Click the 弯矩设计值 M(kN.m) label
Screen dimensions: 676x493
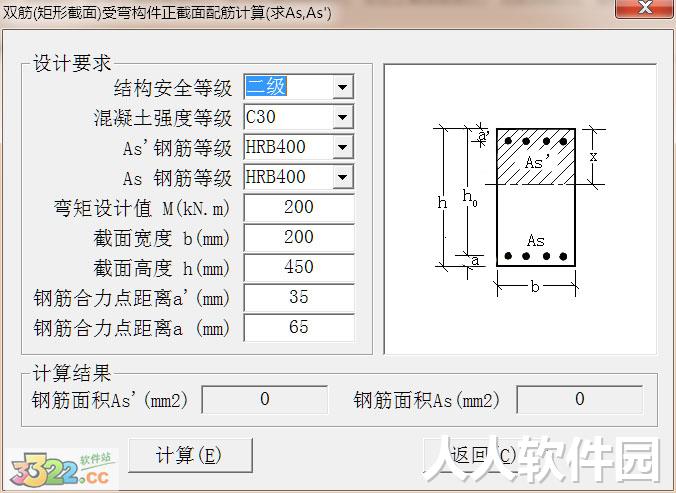142,208
